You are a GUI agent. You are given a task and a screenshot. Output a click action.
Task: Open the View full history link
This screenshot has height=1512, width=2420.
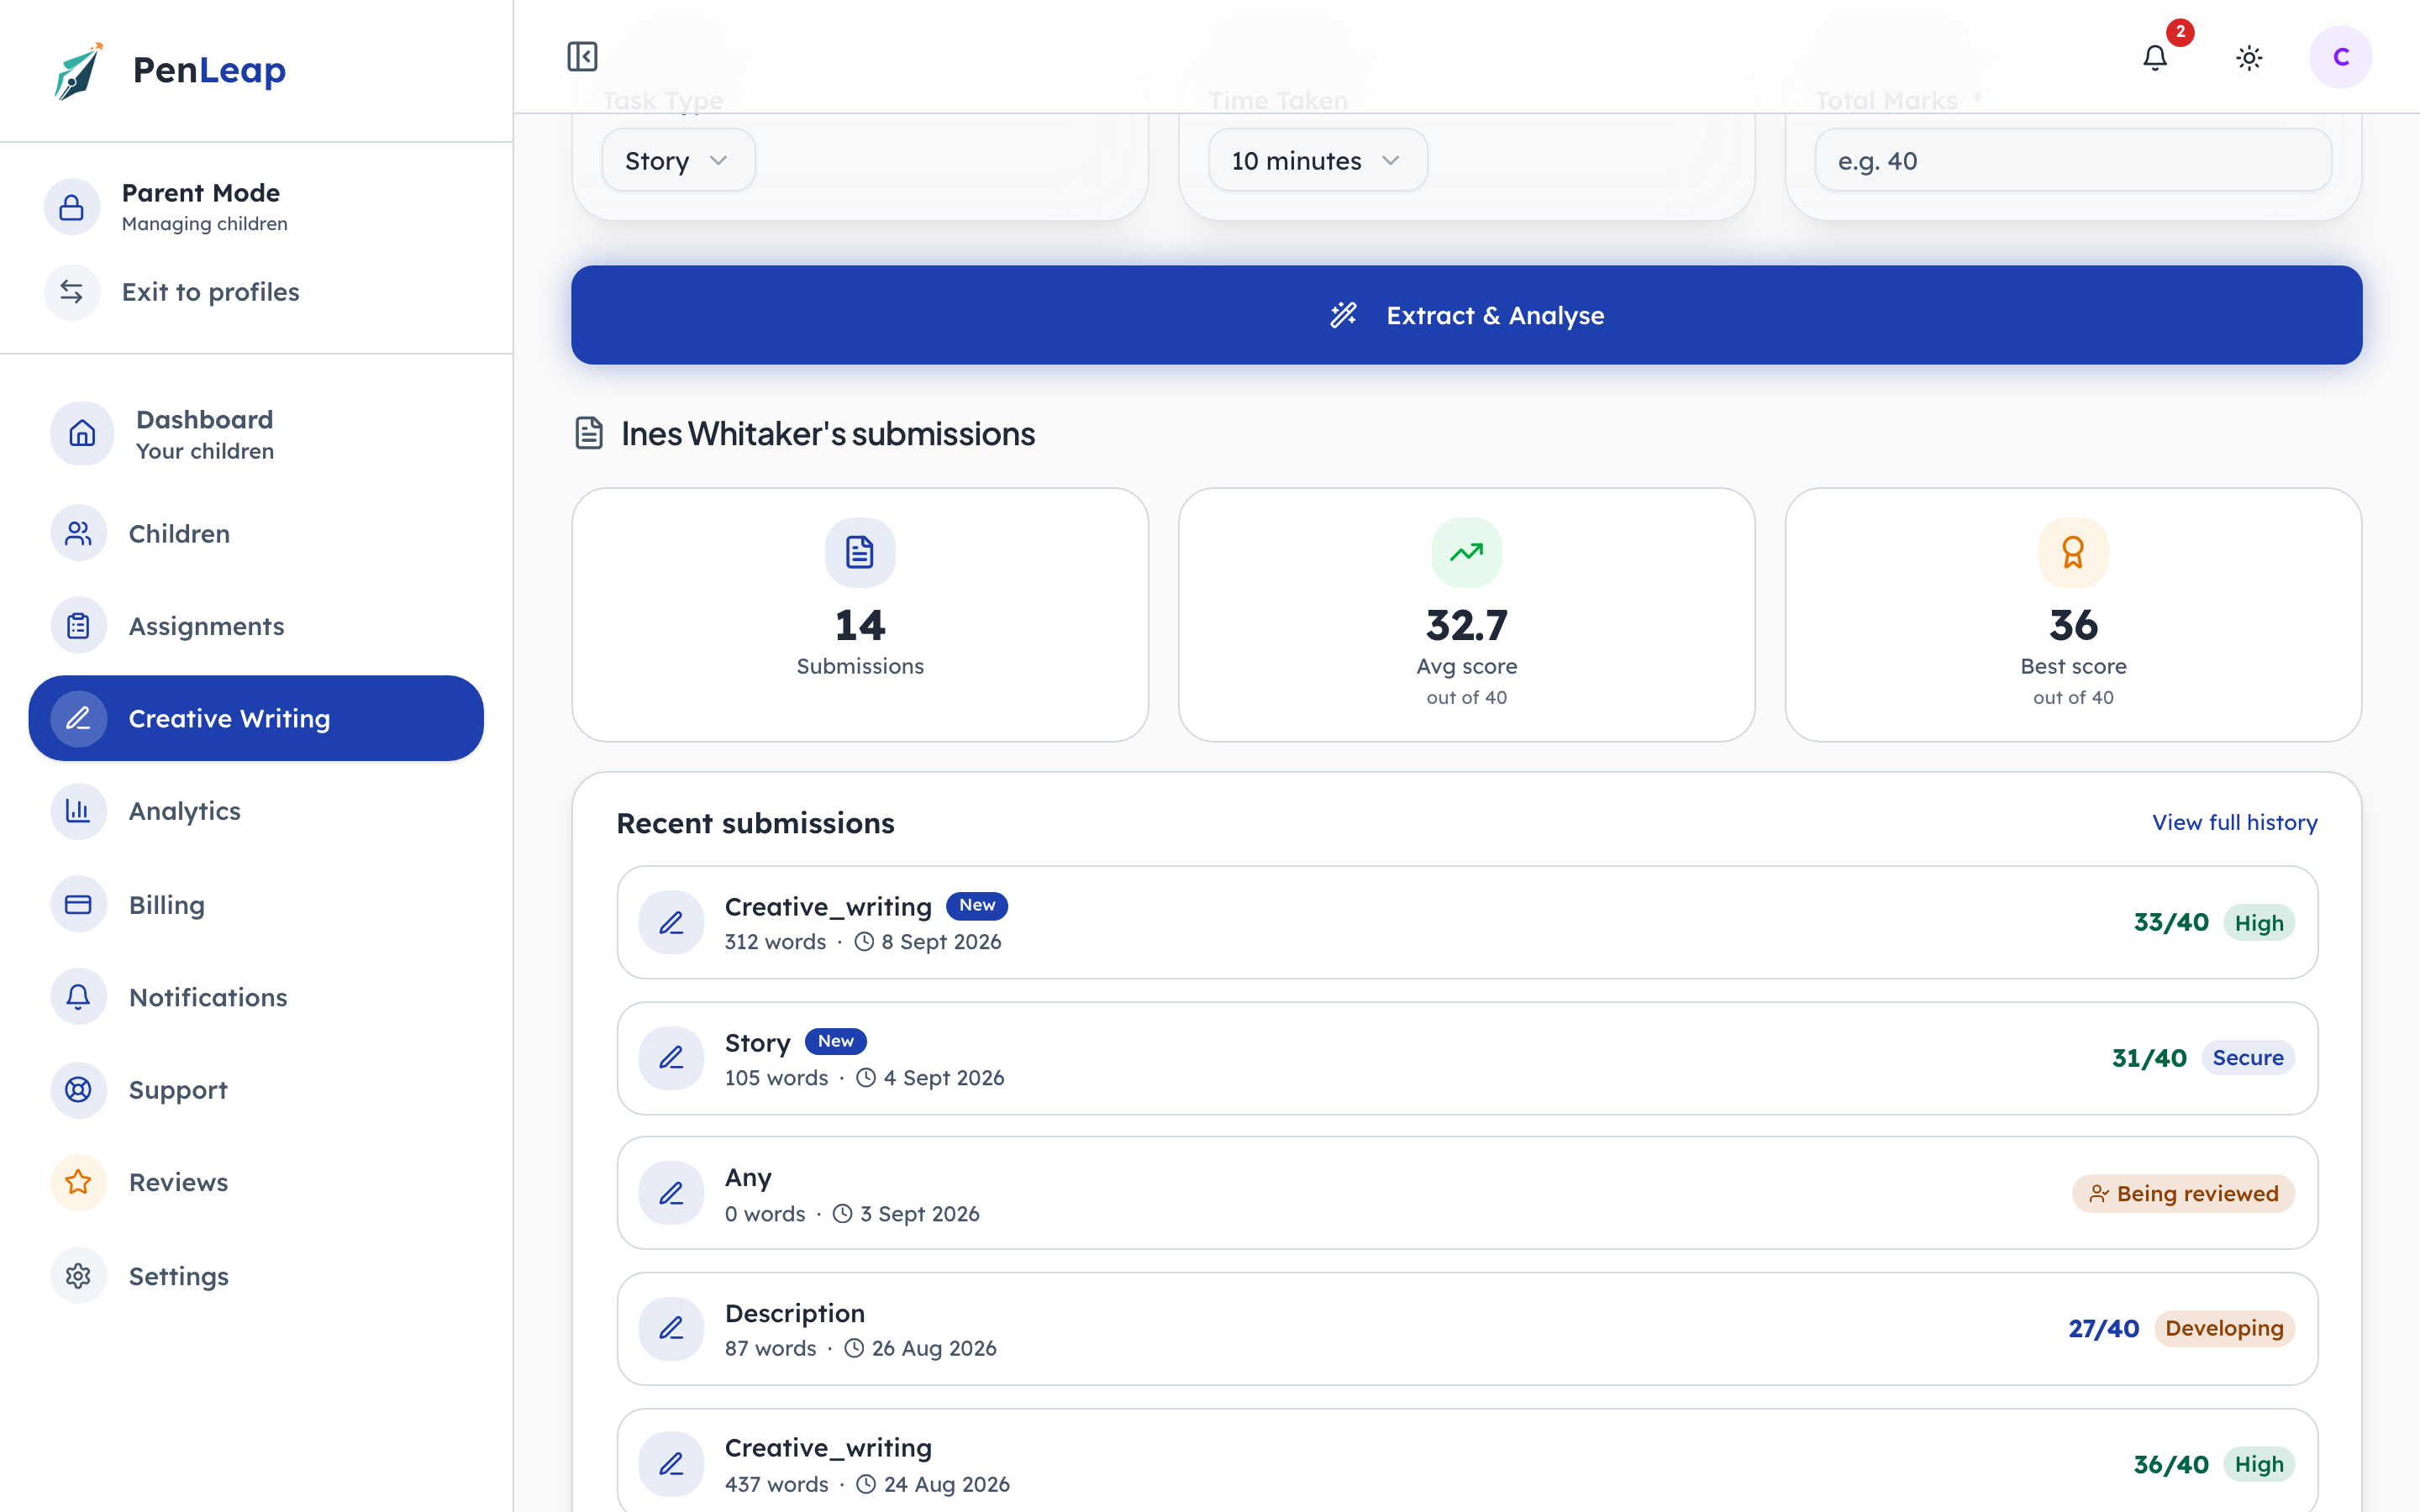coord(2235,822)
